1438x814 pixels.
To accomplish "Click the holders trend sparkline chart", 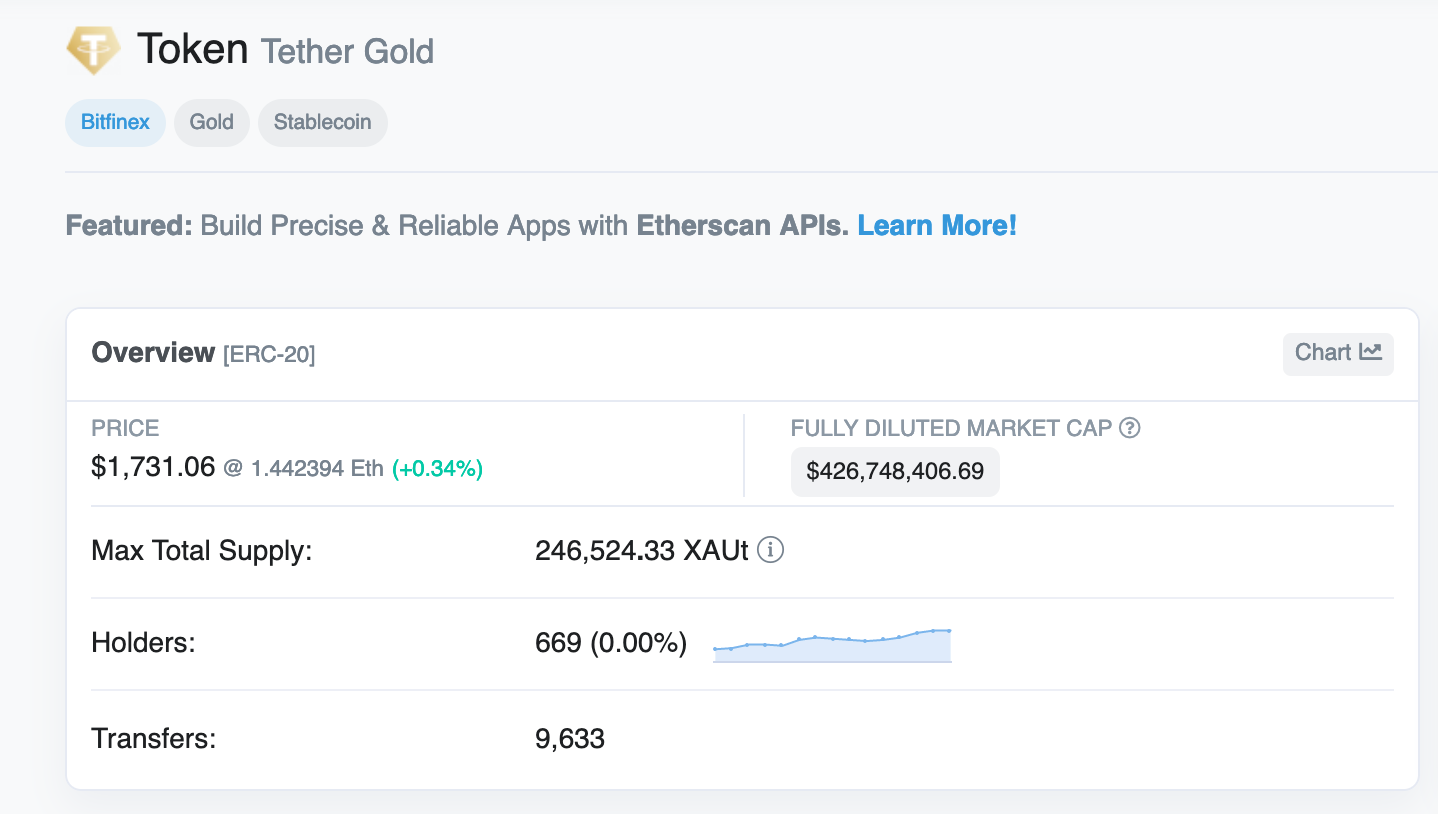I will coord(832,645).
